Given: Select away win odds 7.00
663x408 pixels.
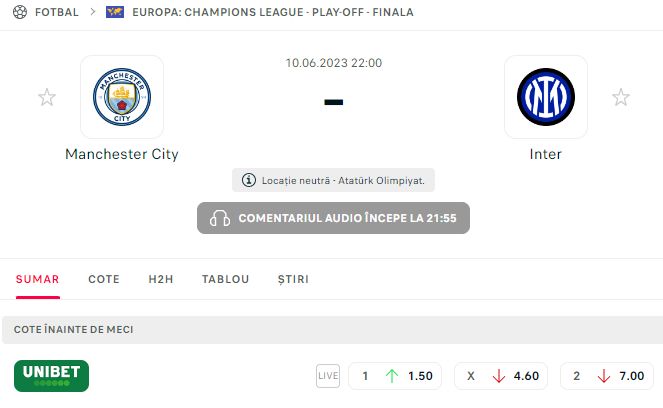Looking at the screenshot, I should [607, 376].
